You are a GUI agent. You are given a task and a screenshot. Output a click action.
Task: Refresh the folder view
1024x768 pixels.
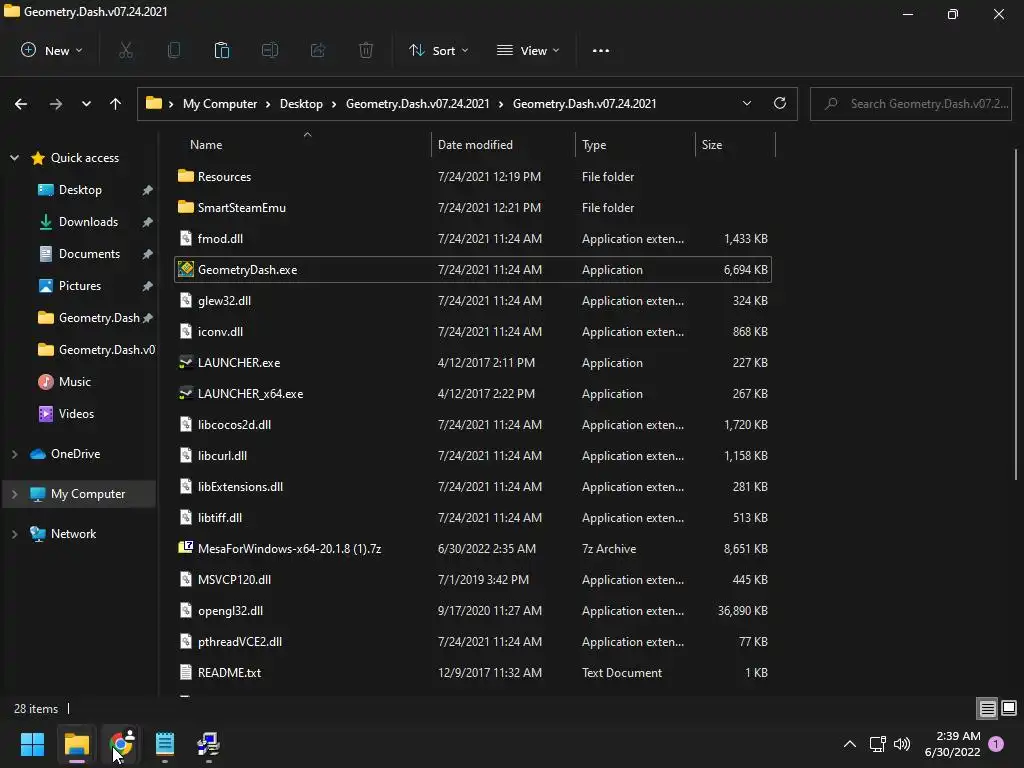(780, 103)
